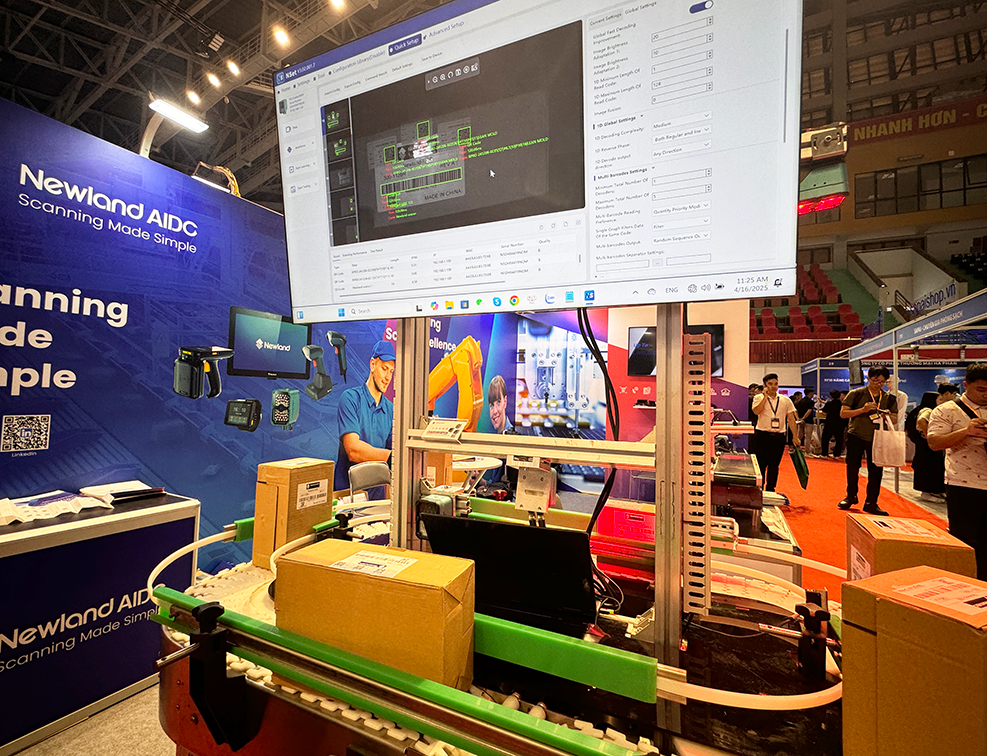Open the notification bell in the taskbar
The width and height of the screenshot is (987, 756).
[x=778, y=282]
